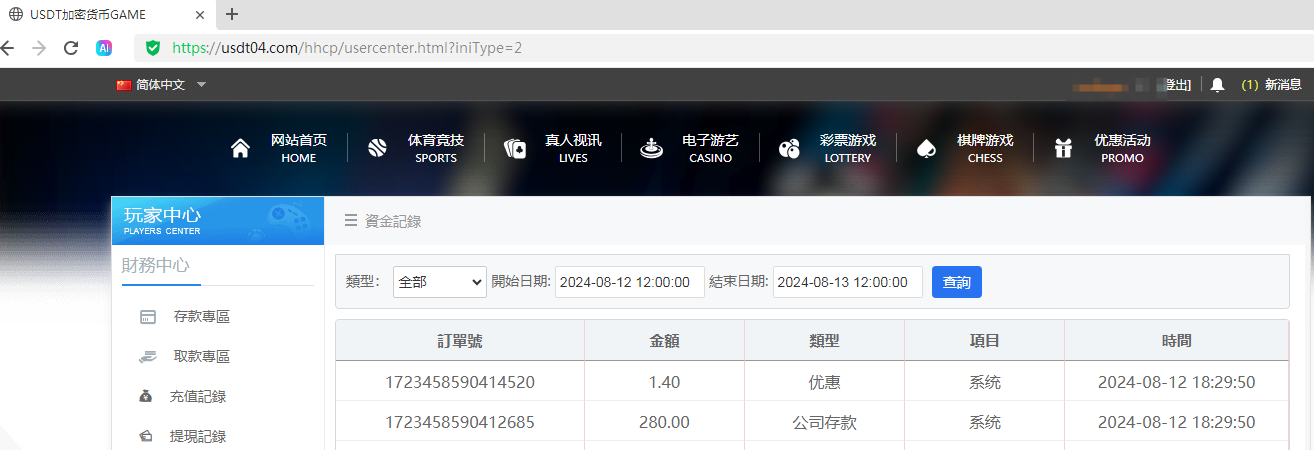Click the hamburger menu icon beside 資金記錄
The height and width of the screenshot is (450, 1314).
click(351, 221)
